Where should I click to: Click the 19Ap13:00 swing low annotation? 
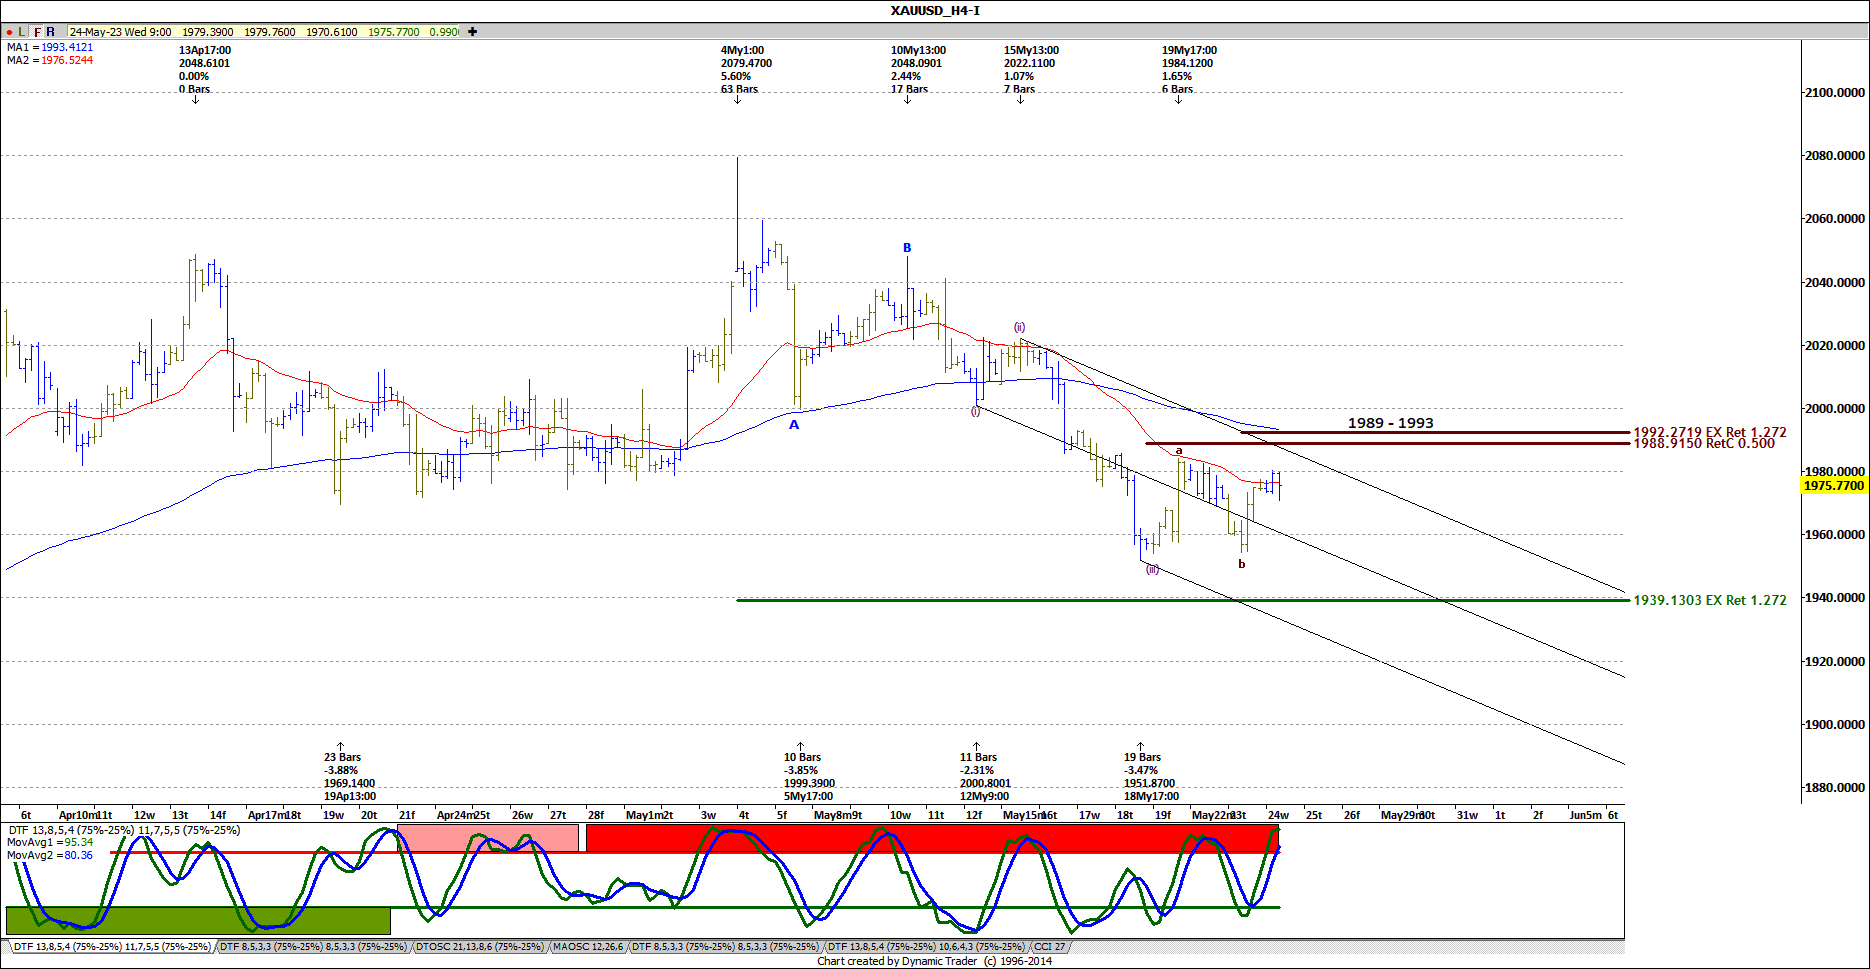point(350,777)
